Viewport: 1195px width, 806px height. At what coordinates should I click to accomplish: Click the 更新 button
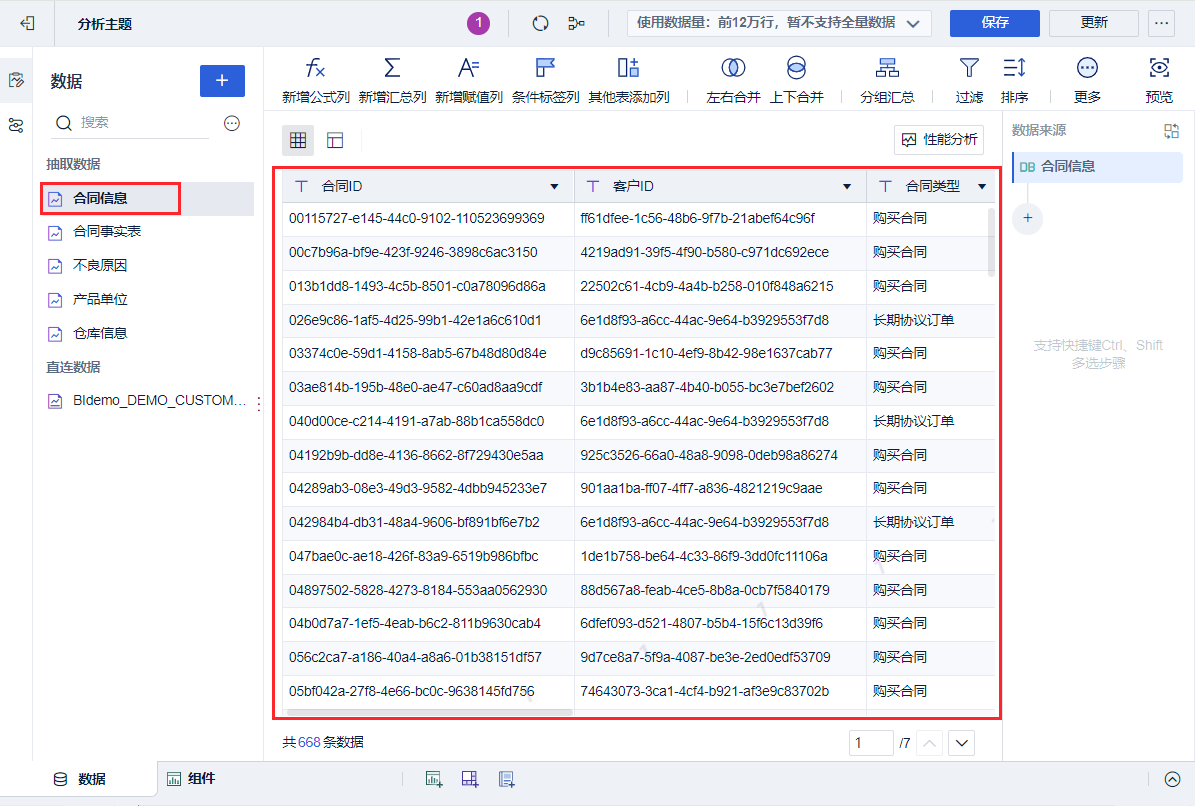pos(1094,23)
